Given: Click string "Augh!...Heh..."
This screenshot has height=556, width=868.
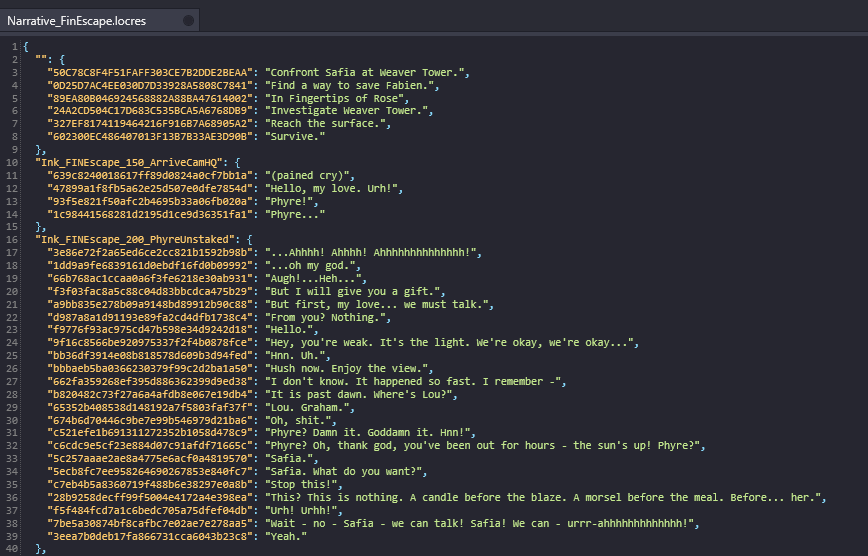Looking at the screenshot, I should click(x=313, y=278).
